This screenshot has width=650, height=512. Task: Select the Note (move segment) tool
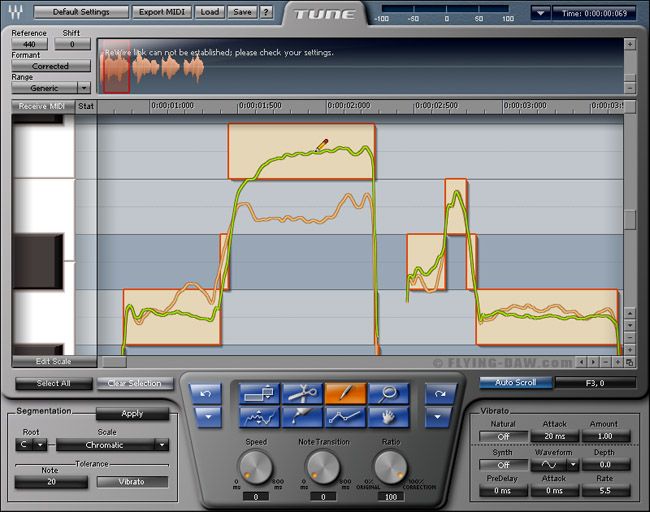tap(260, 393)
